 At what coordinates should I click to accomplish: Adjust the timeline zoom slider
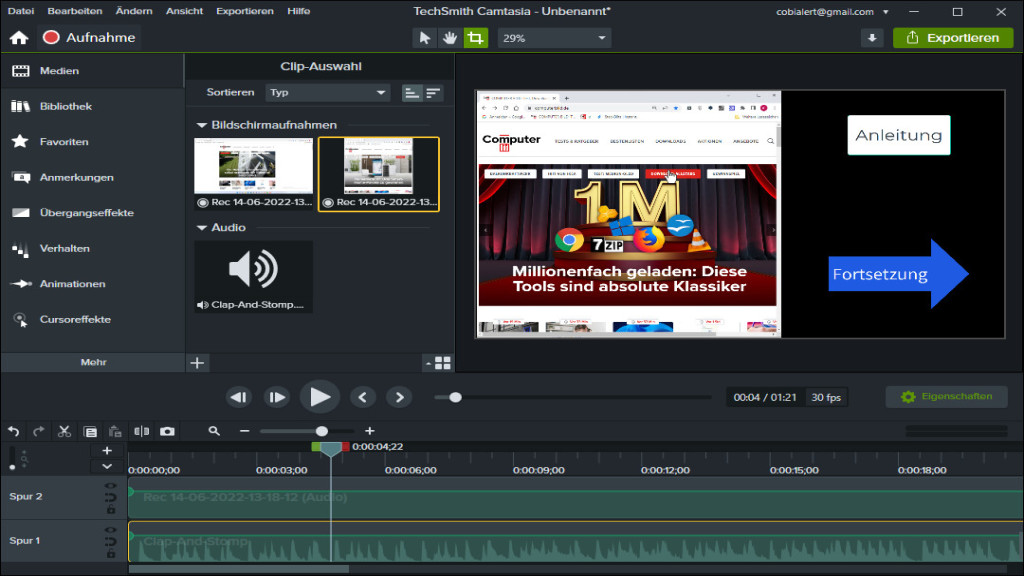pos(320,431)
